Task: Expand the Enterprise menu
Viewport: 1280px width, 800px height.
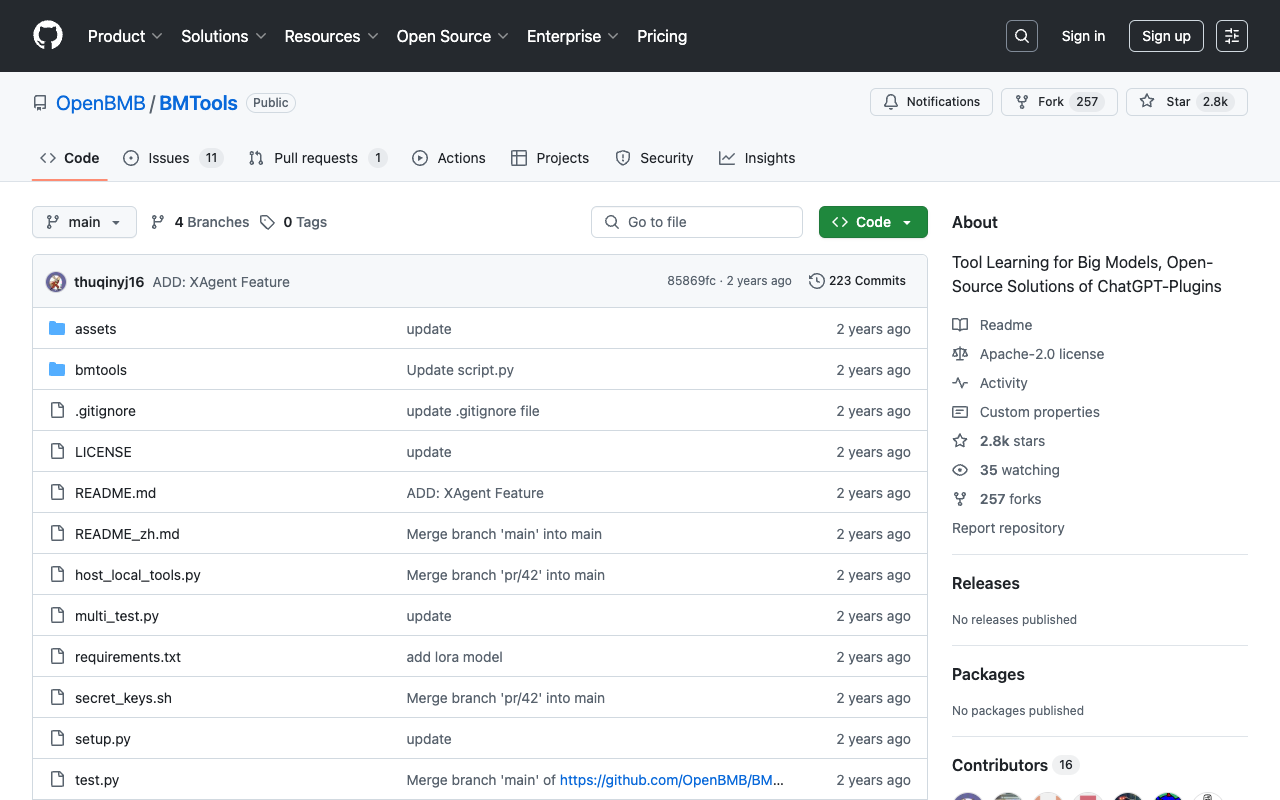Action: pyautogui.click(x=573, y=36)
